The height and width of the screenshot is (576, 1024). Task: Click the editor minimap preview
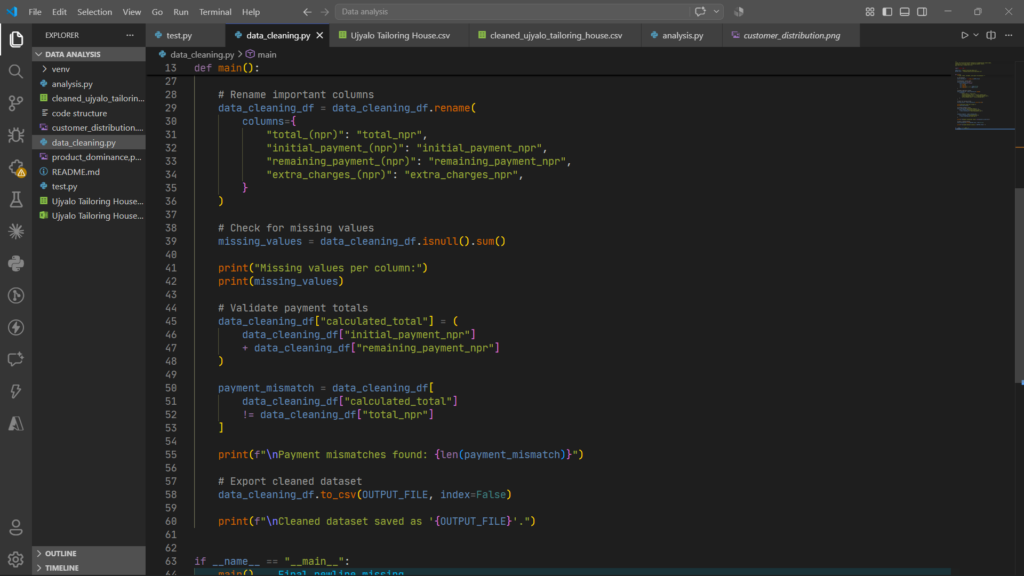[x=983, y=95]
